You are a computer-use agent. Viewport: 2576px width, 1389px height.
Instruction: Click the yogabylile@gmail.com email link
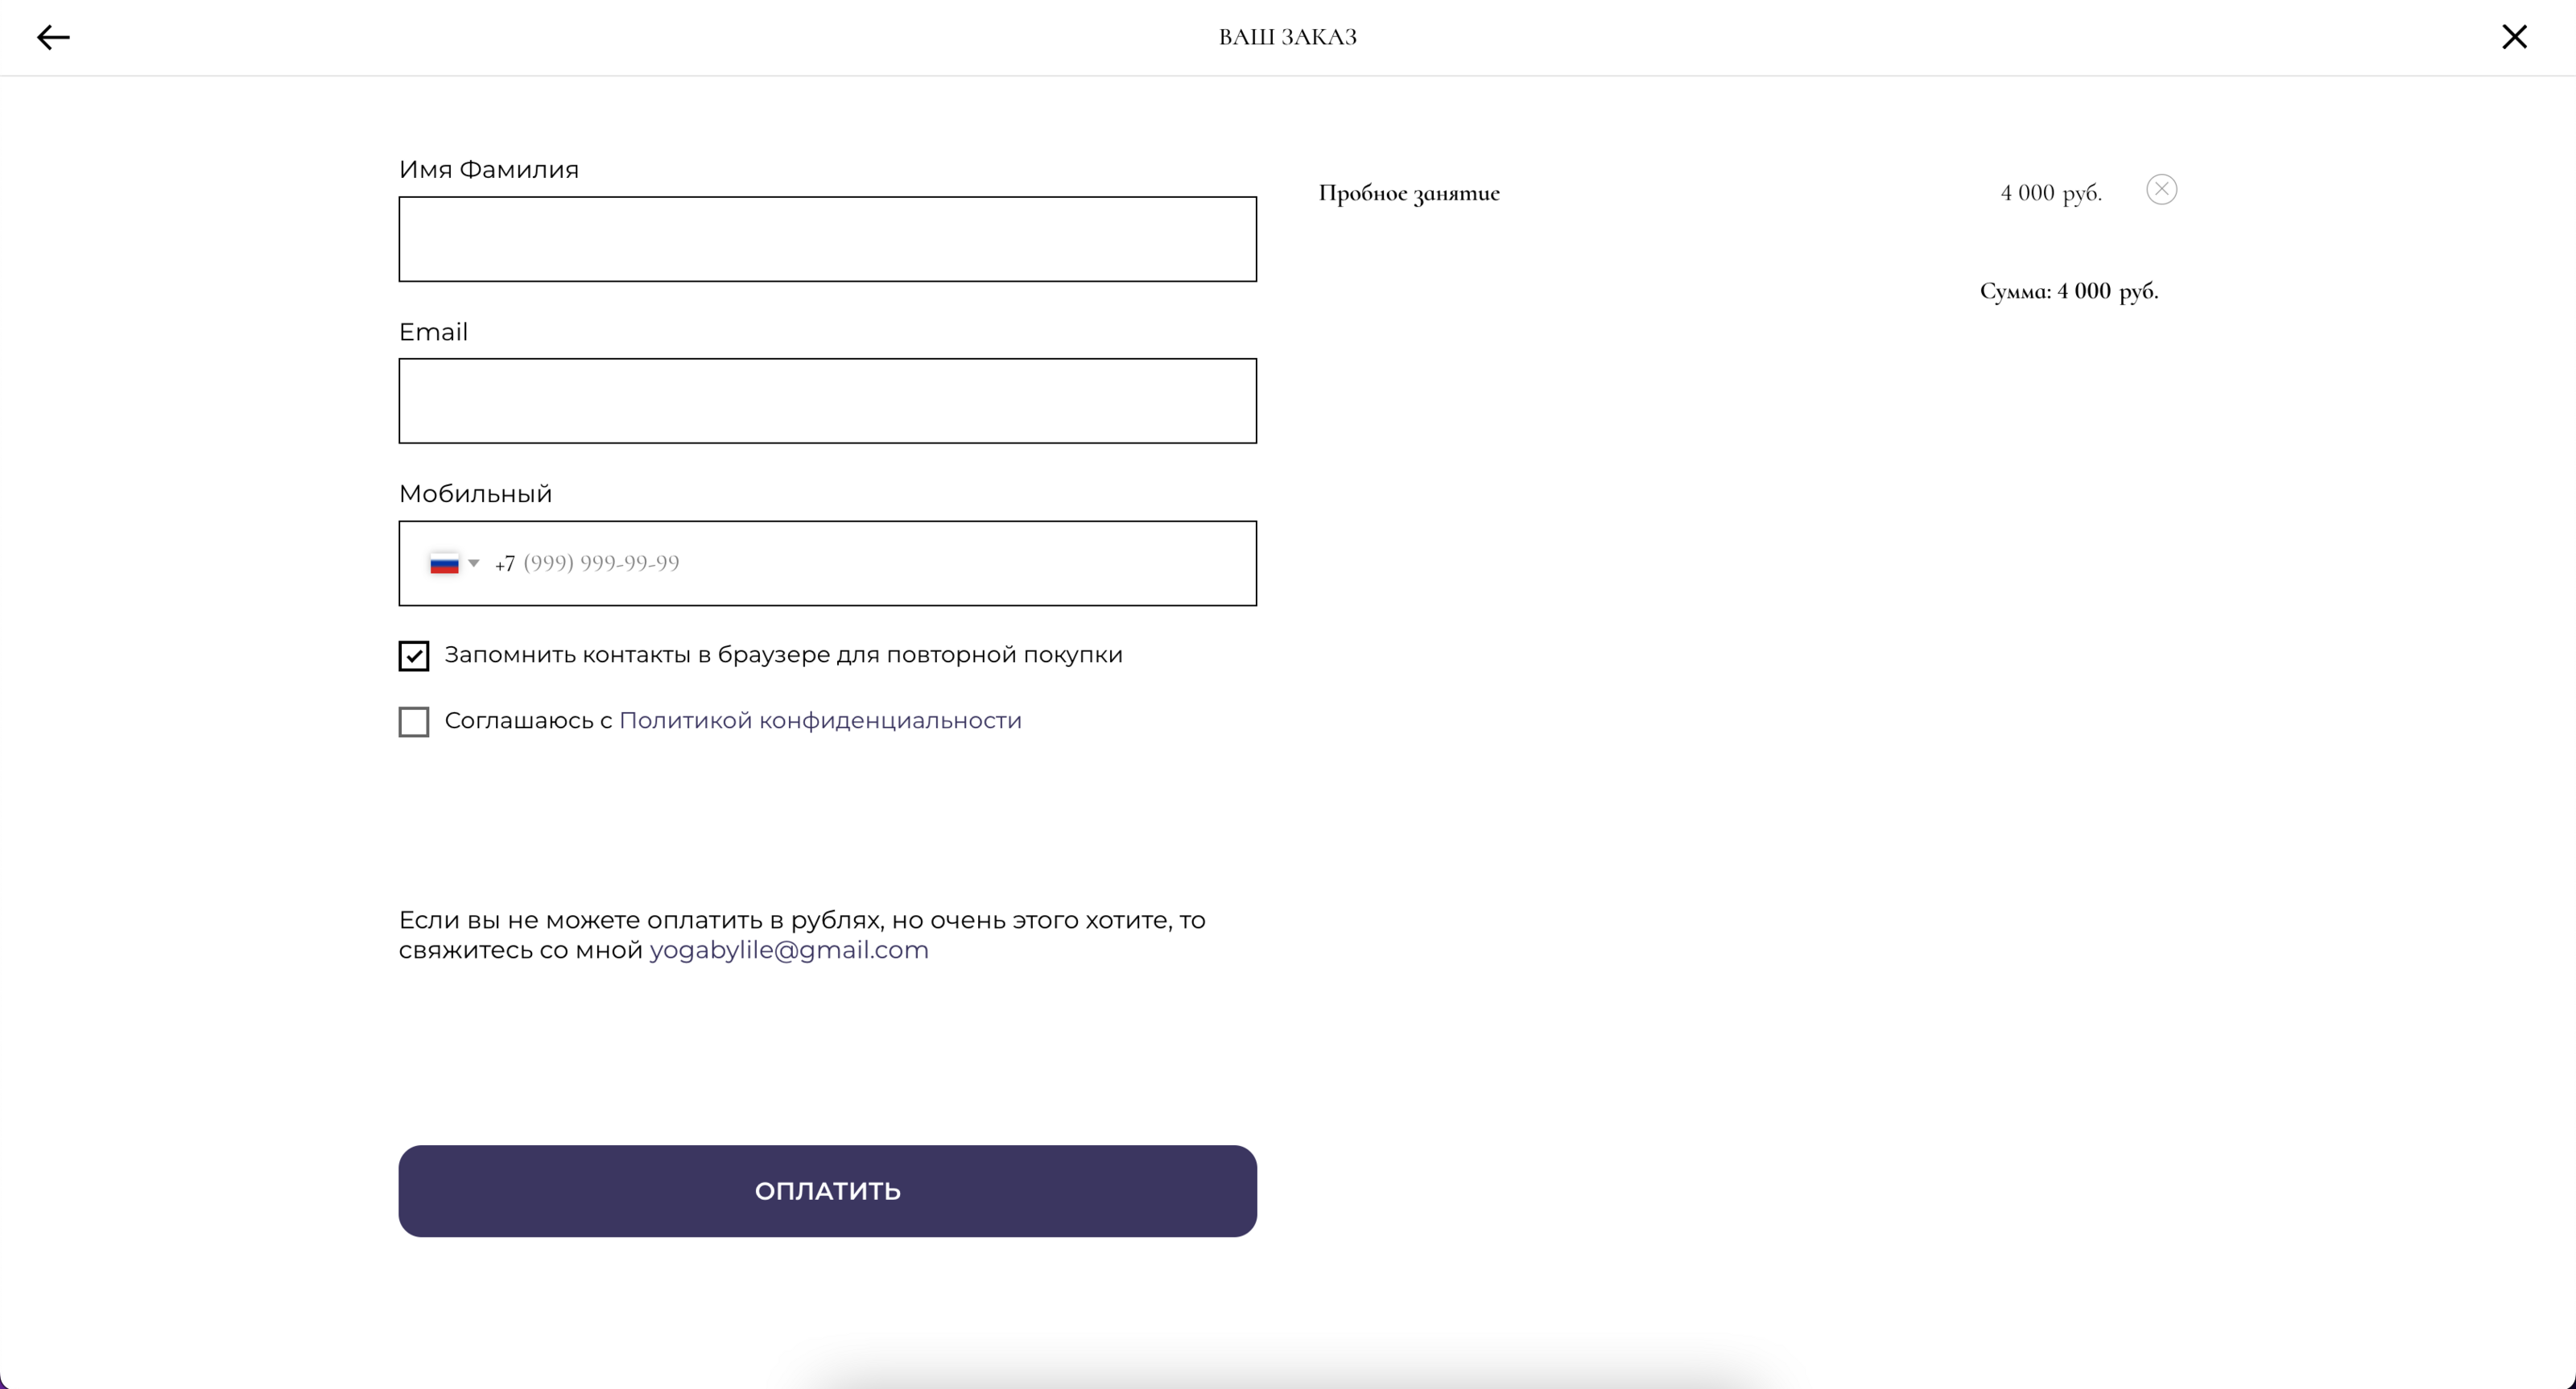point(789,950)
